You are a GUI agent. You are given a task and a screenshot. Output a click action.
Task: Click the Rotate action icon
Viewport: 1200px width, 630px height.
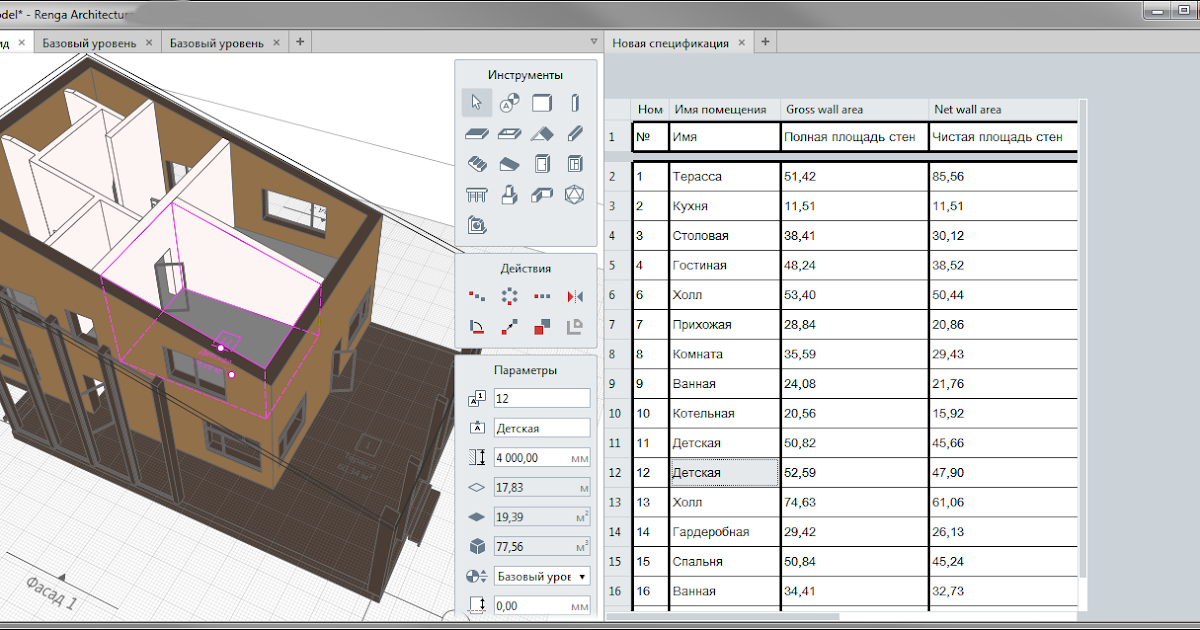pos(476,326)
